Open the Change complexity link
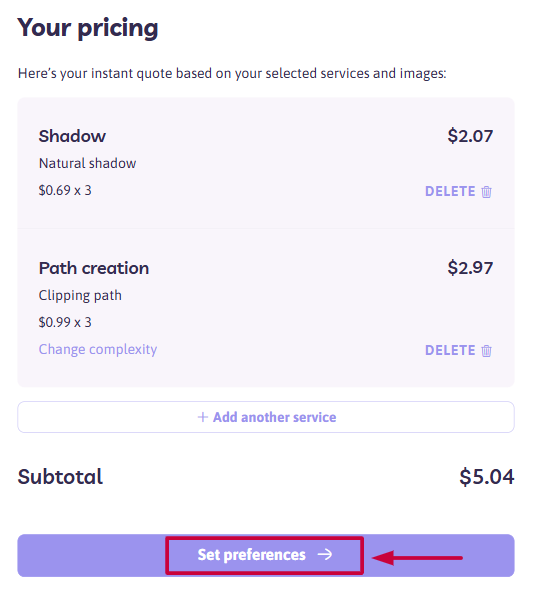Image resolution: width=535 pixels, height=592 pixels. [98, 349]
